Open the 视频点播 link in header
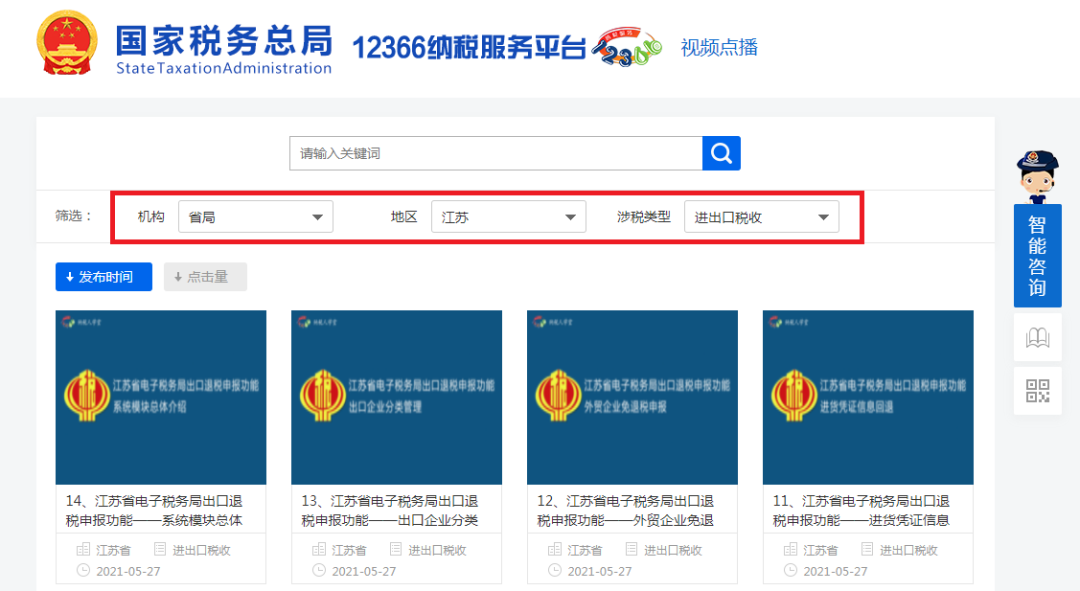The height and width of the screenshot is (591, 1080). (719, 48)
